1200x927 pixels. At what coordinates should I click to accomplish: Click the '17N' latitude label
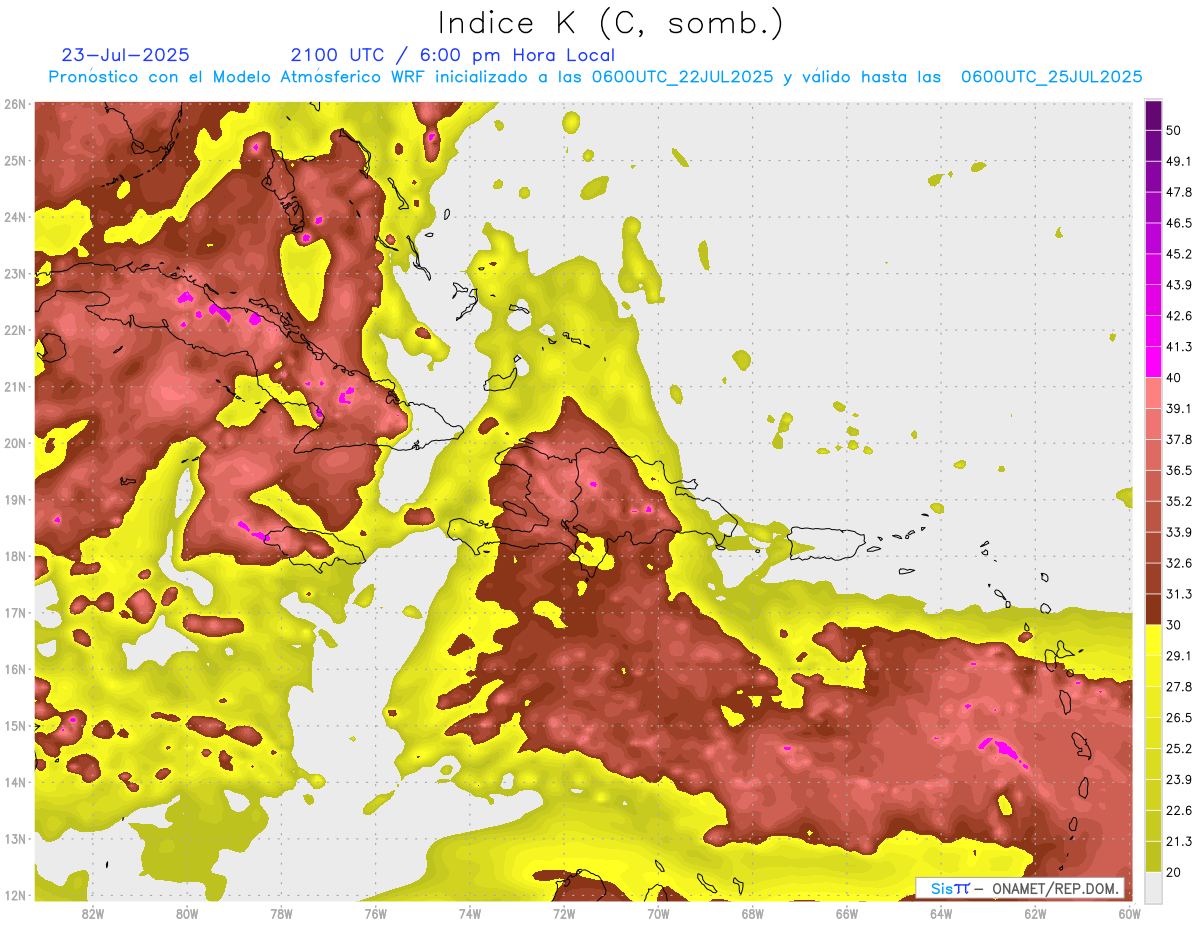14,612
